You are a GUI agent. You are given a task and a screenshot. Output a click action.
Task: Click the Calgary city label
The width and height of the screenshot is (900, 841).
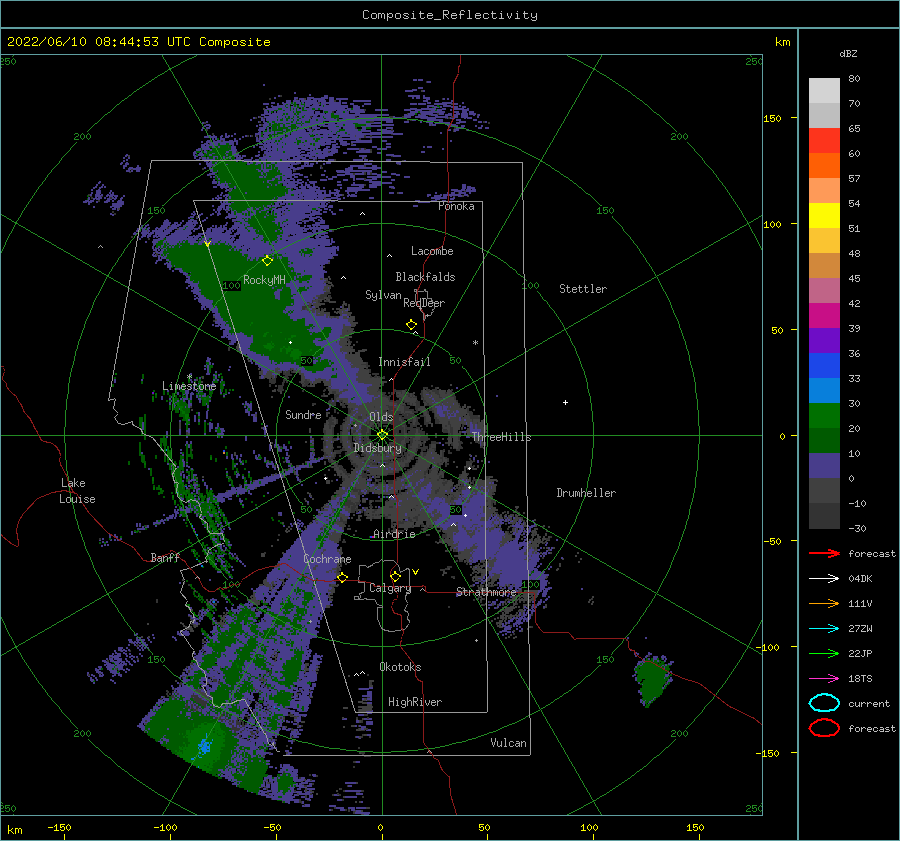tap(390, 588)
